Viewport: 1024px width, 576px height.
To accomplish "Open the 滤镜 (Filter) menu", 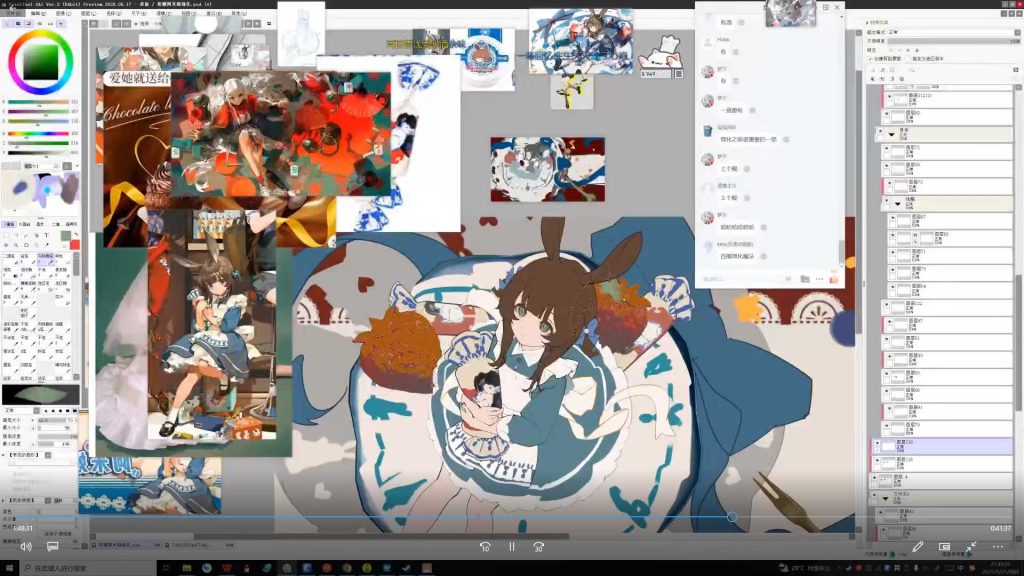I will (x=163, y=13).
